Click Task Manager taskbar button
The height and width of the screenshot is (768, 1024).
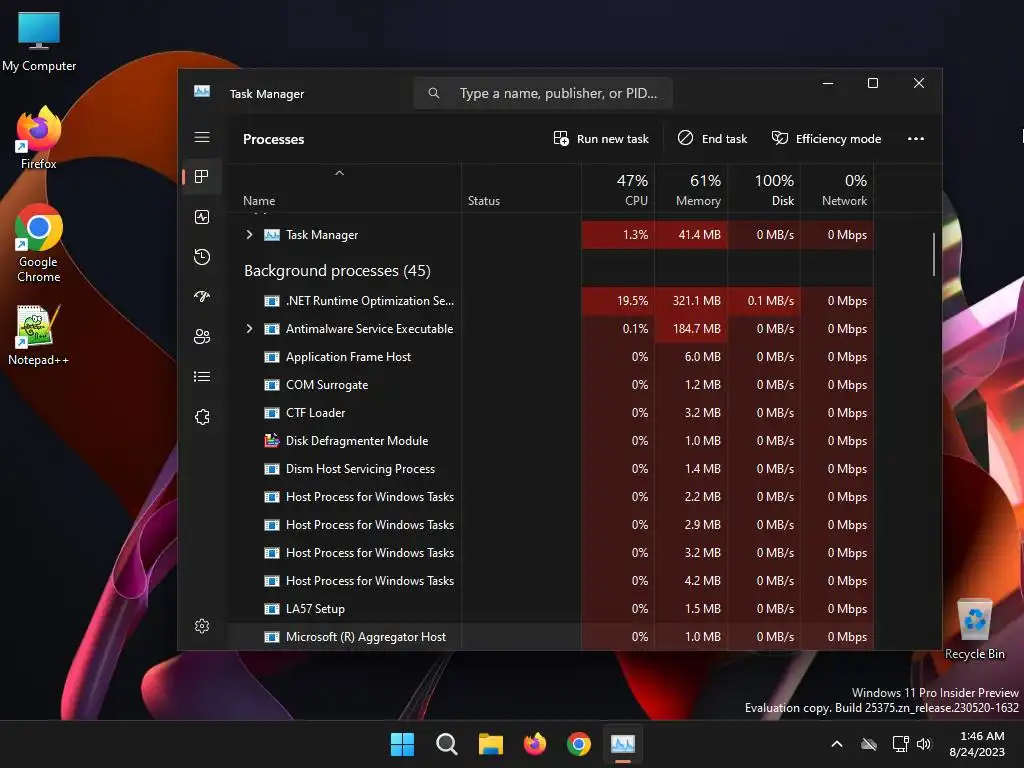pos(622,744)
